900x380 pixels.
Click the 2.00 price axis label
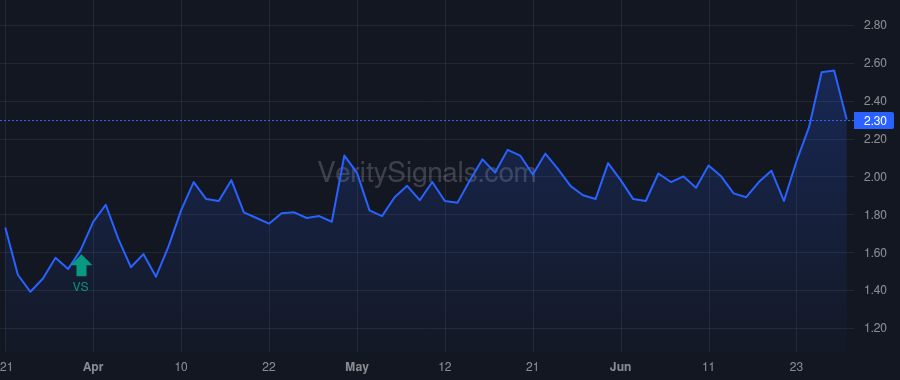click(875, 177)
